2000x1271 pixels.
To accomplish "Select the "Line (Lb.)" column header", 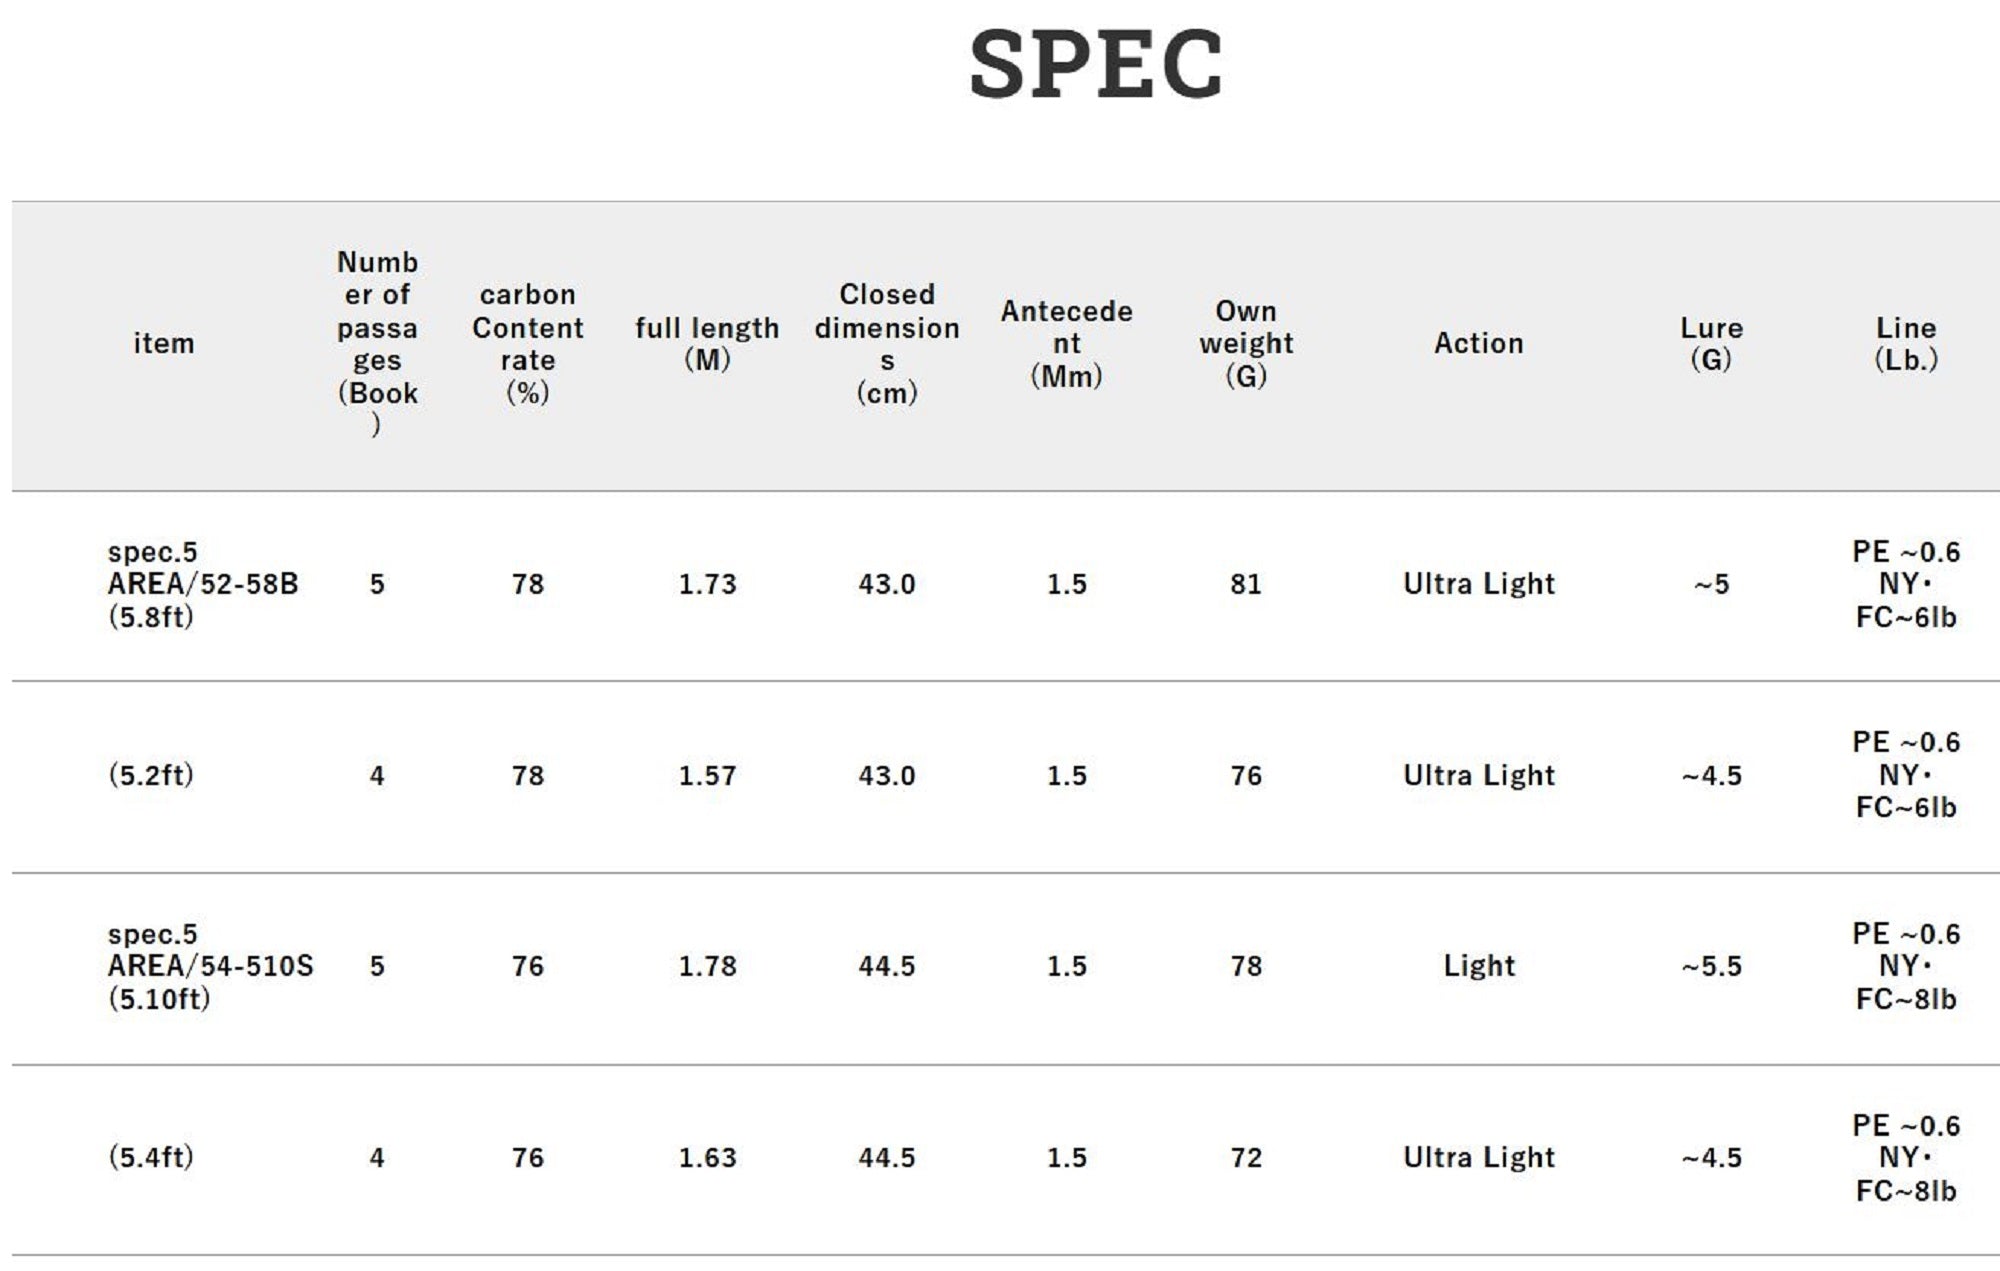I will [1905, 343].
